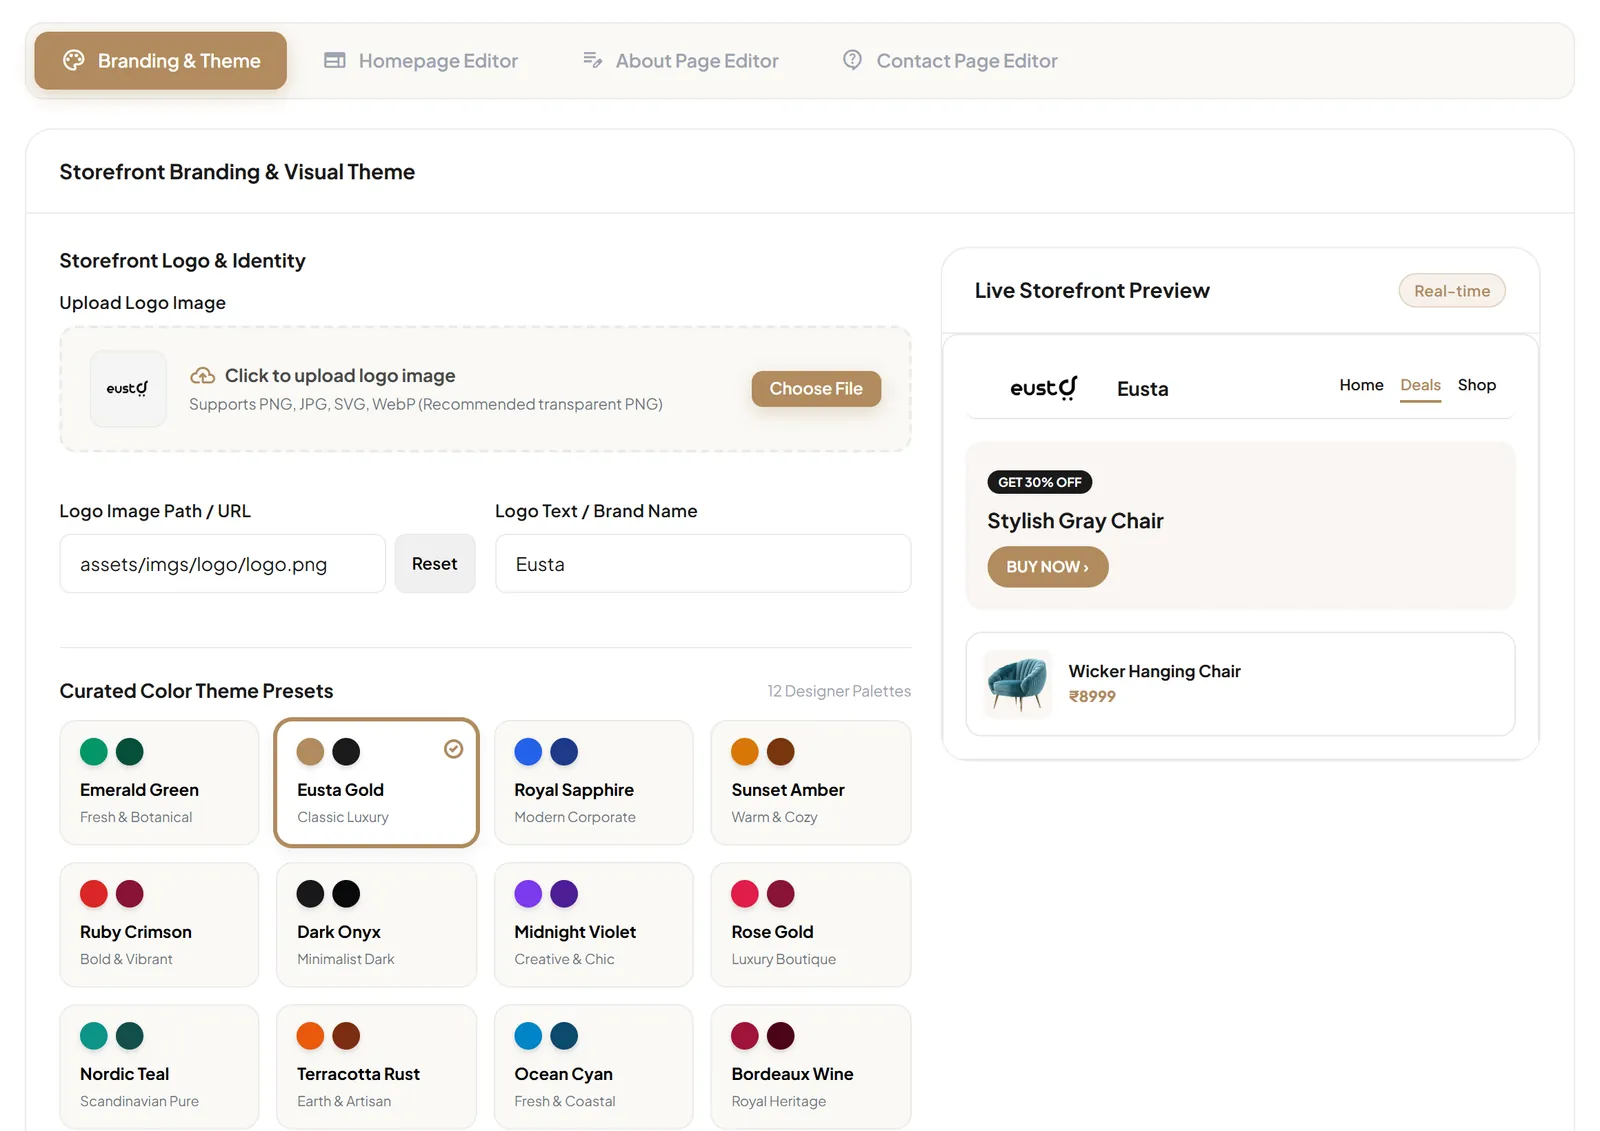Image resolution: width=1600 pixels, height=1131 pixels.
Task: Click the cloud upload icon
Action: (x=203, y=376)
